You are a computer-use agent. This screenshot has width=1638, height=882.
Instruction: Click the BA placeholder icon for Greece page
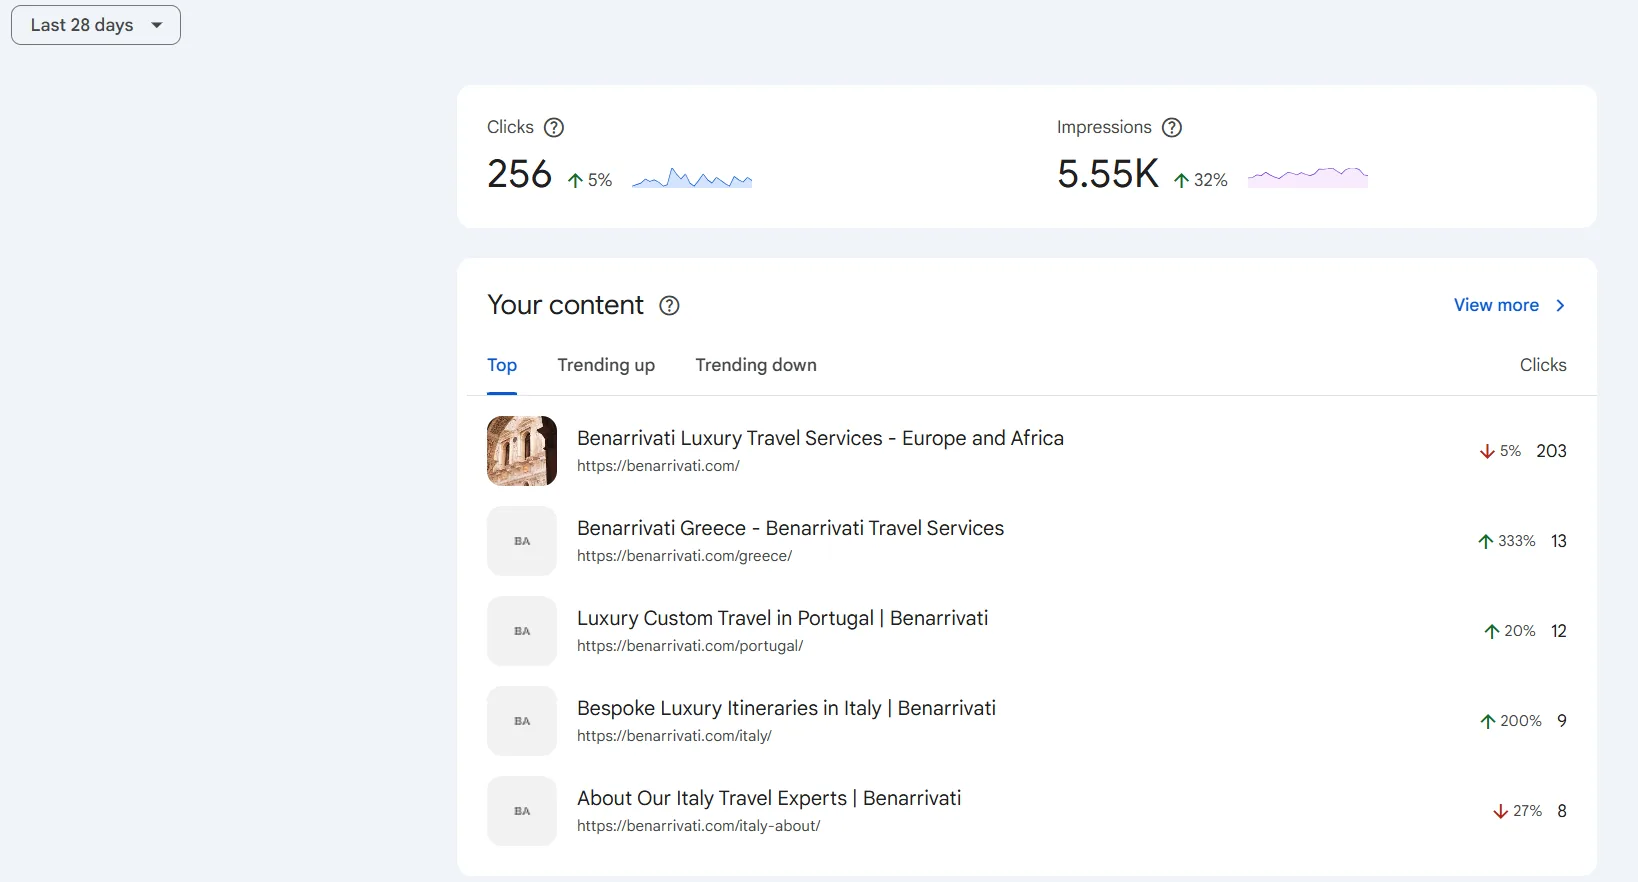pos(522,541)
